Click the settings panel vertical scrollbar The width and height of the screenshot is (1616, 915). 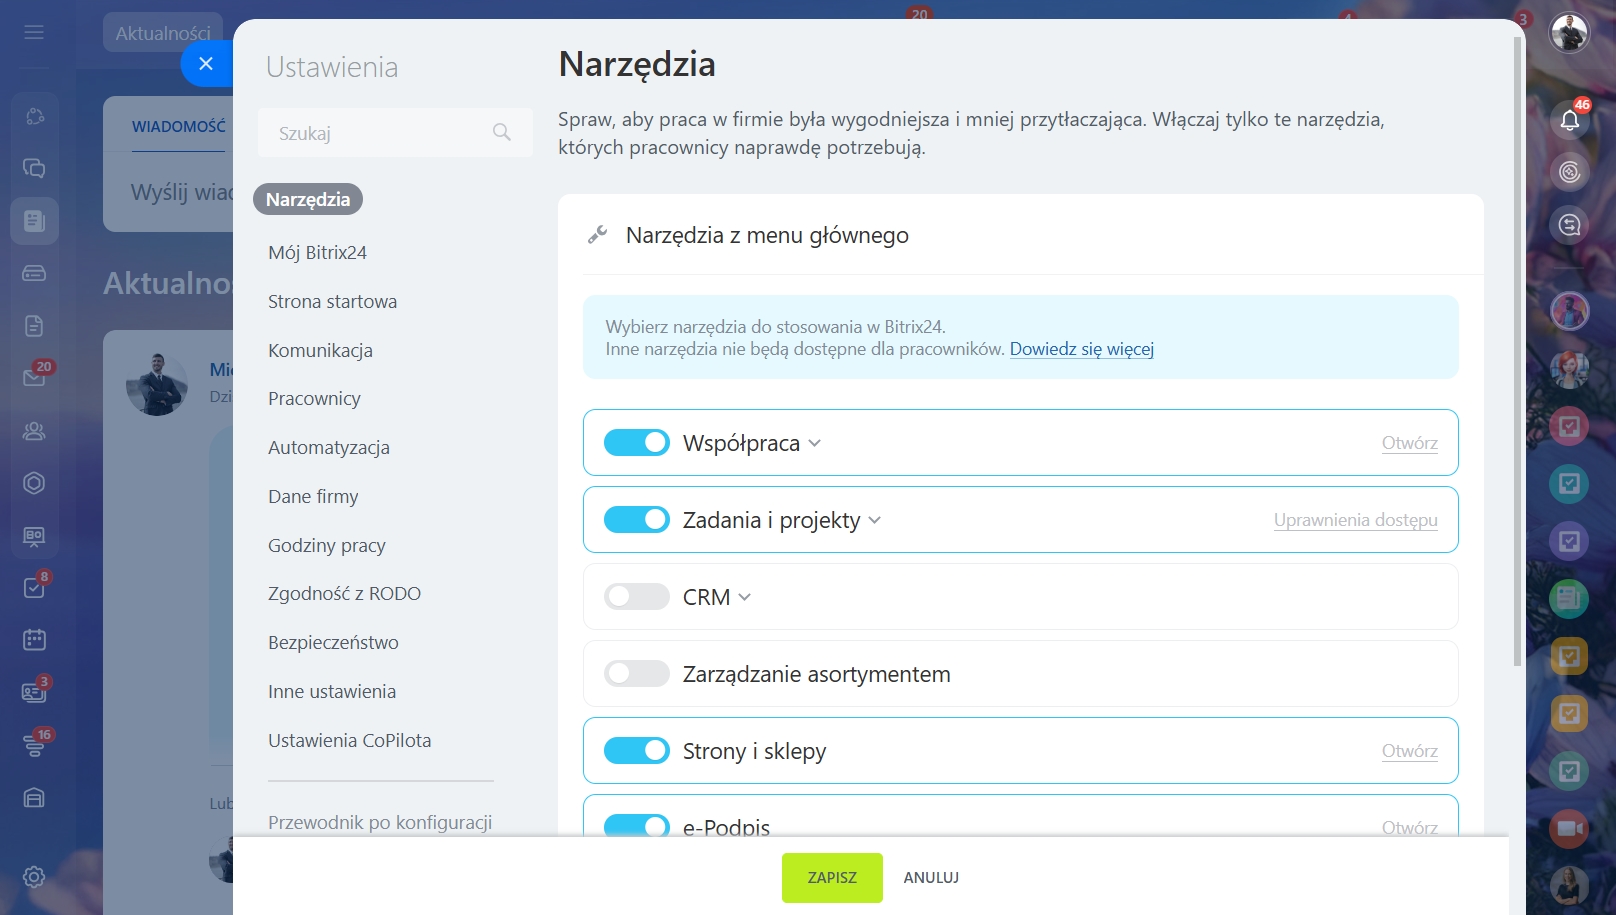coord(1517,352)
